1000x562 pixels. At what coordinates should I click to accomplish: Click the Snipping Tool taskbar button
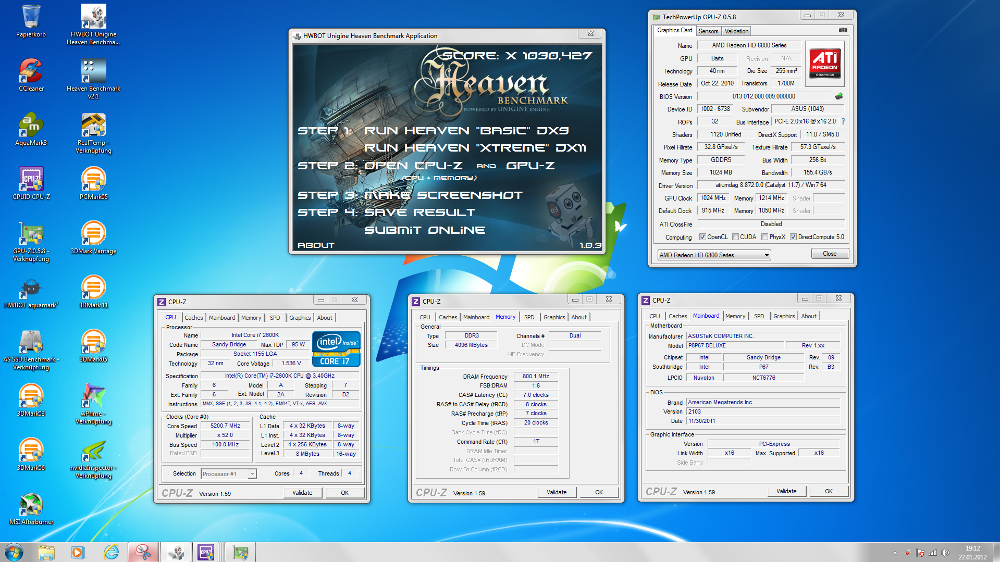(143, 552)
